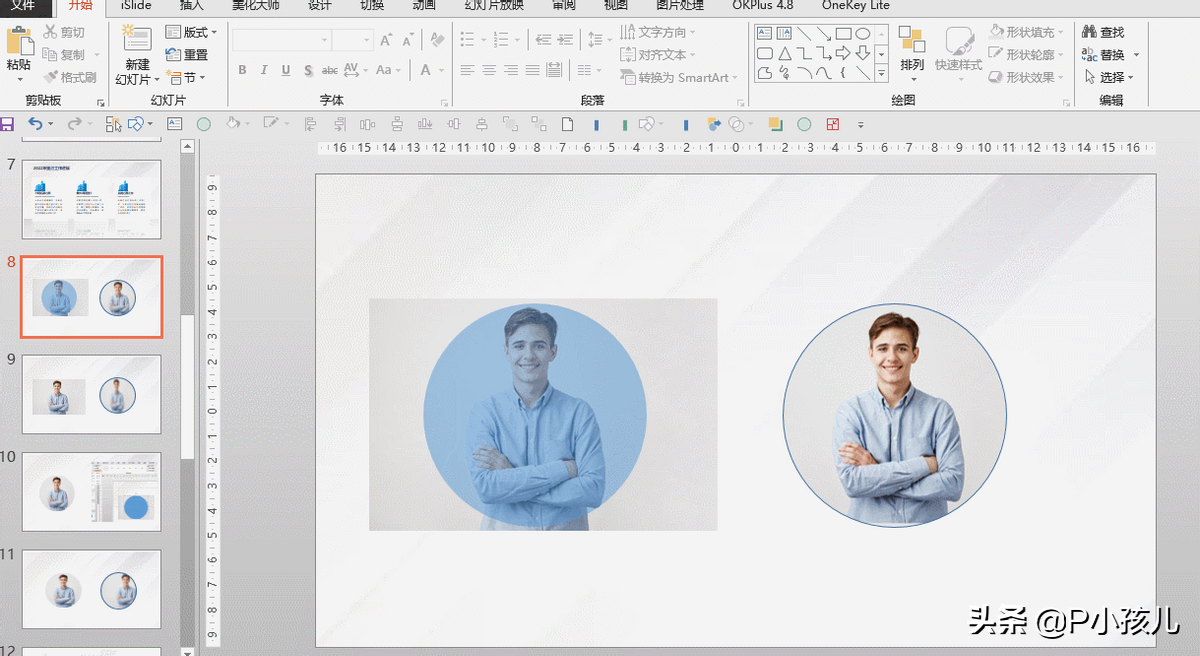Toggle right paragraph alignment
Viewport: 1200px width, 656px height.
(511, 70)
